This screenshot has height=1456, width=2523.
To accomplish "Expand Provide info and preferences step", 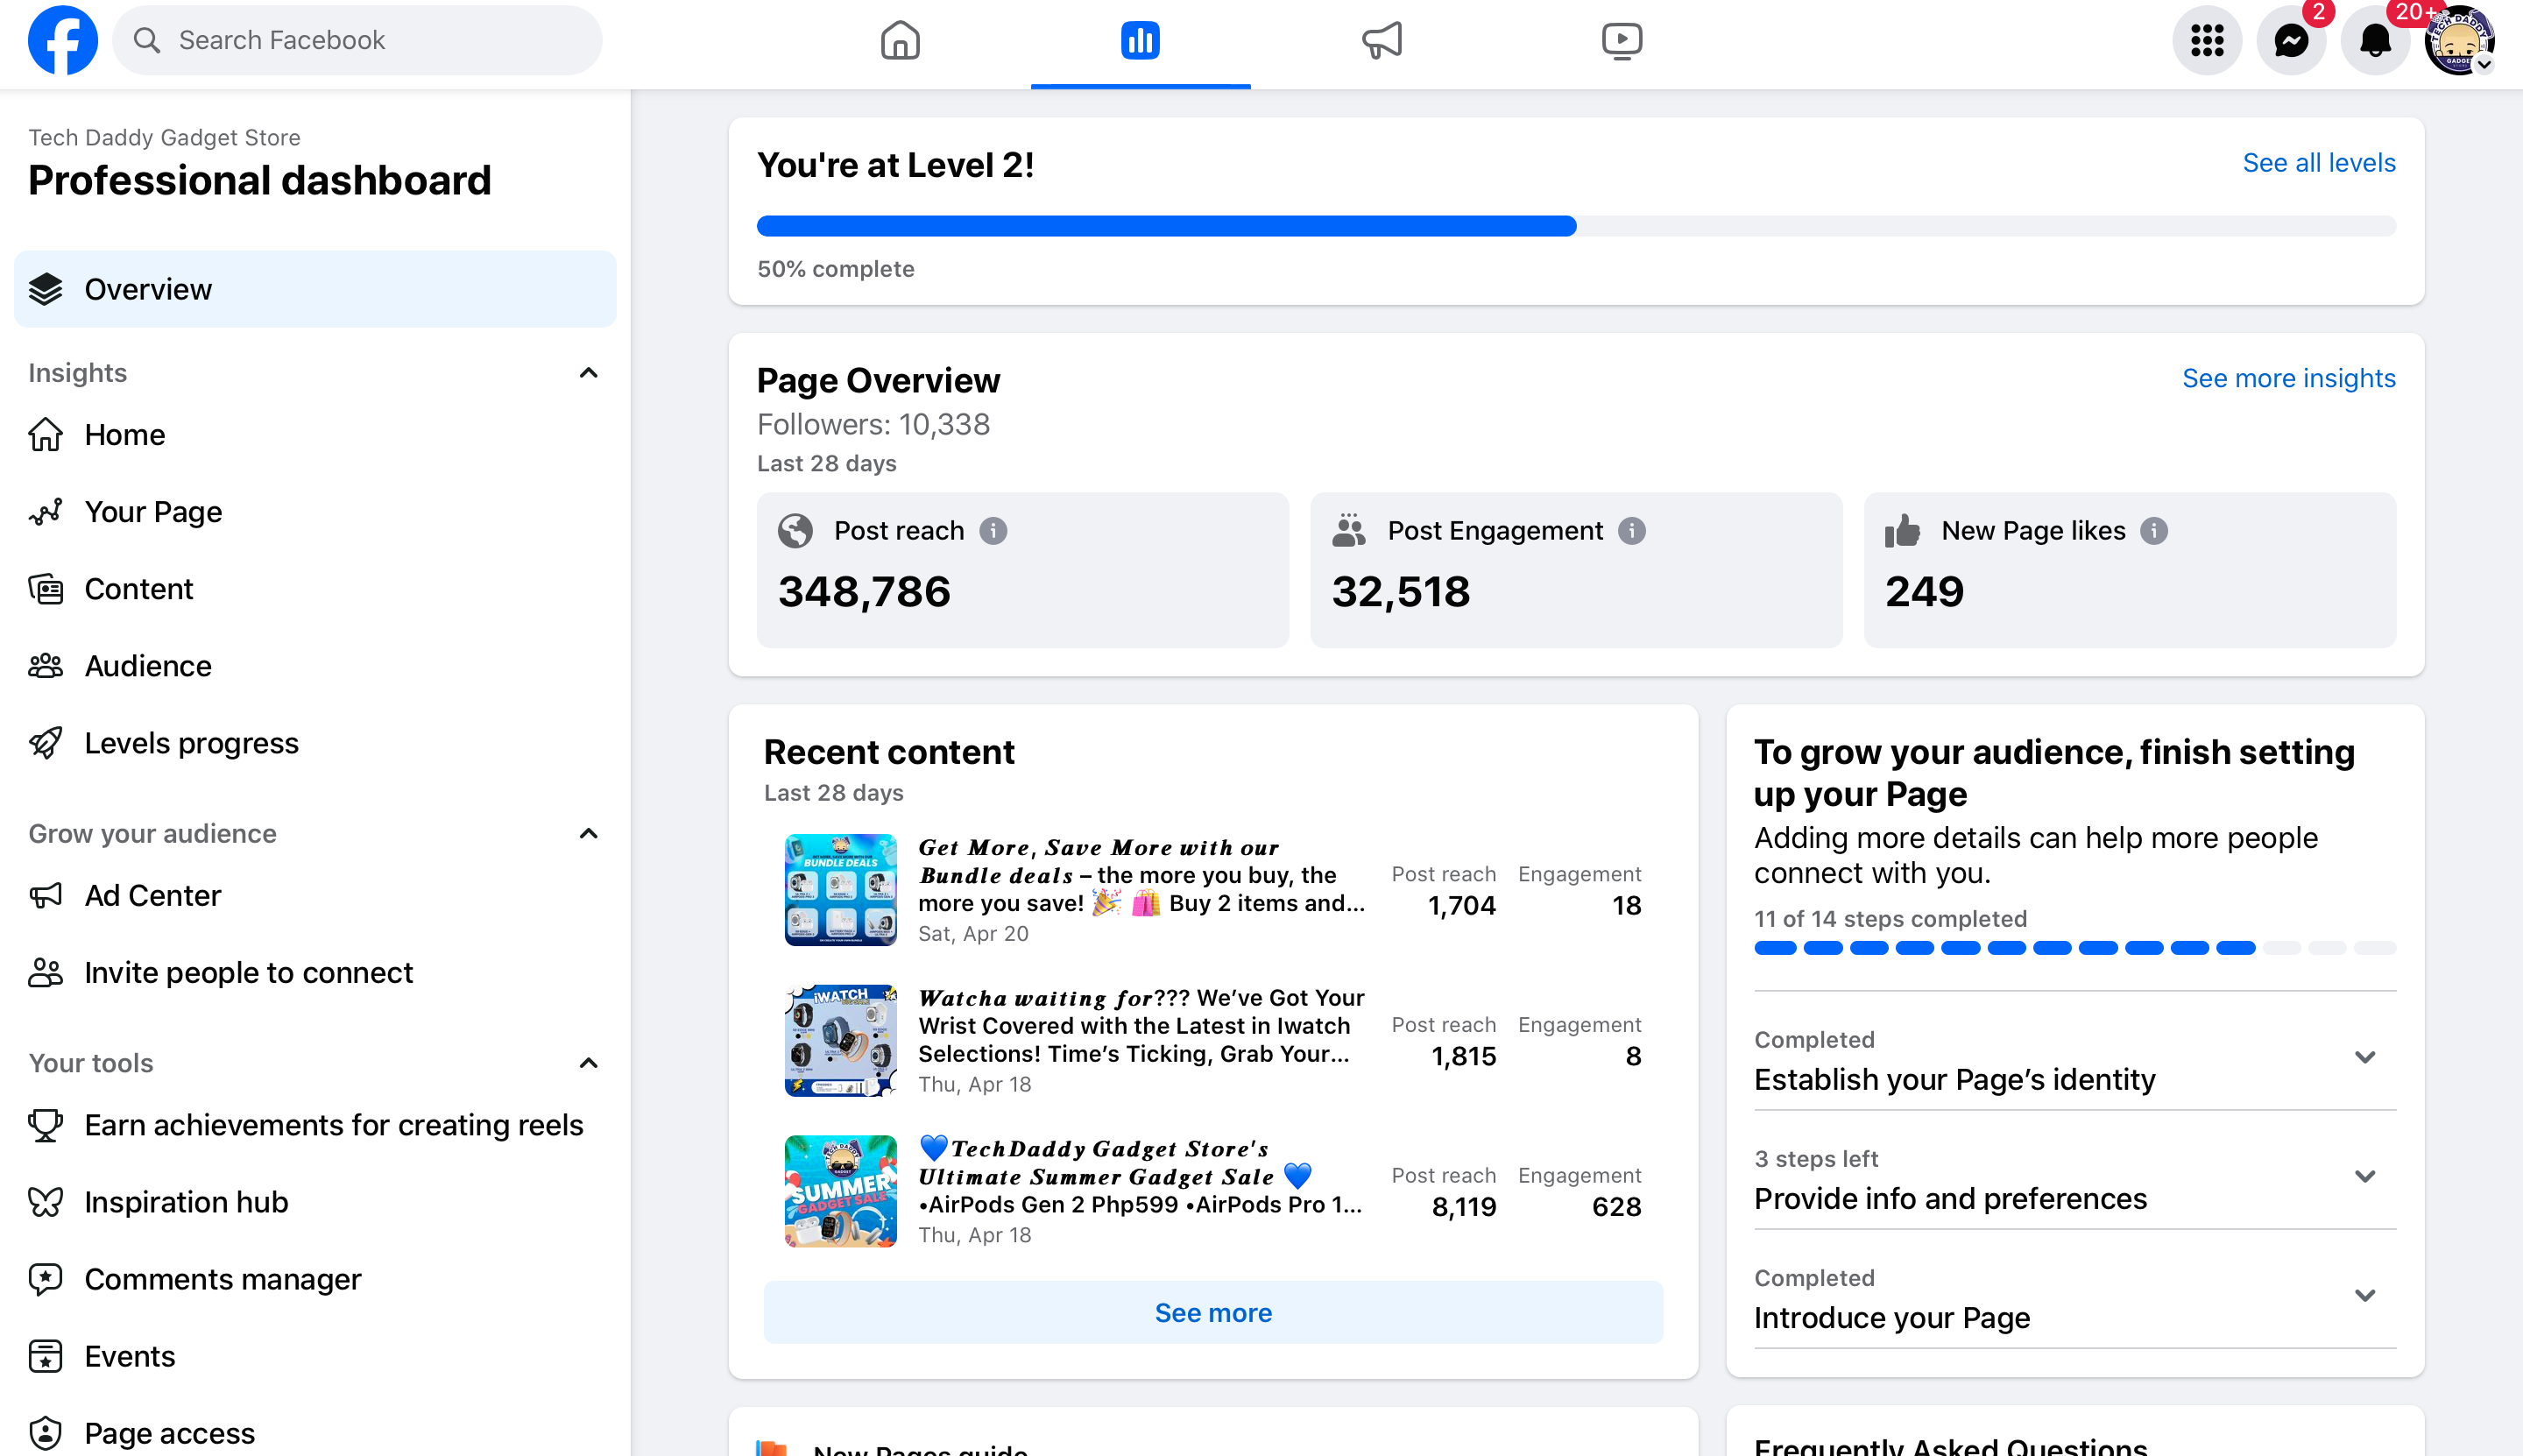I will coord(2364,1177).
